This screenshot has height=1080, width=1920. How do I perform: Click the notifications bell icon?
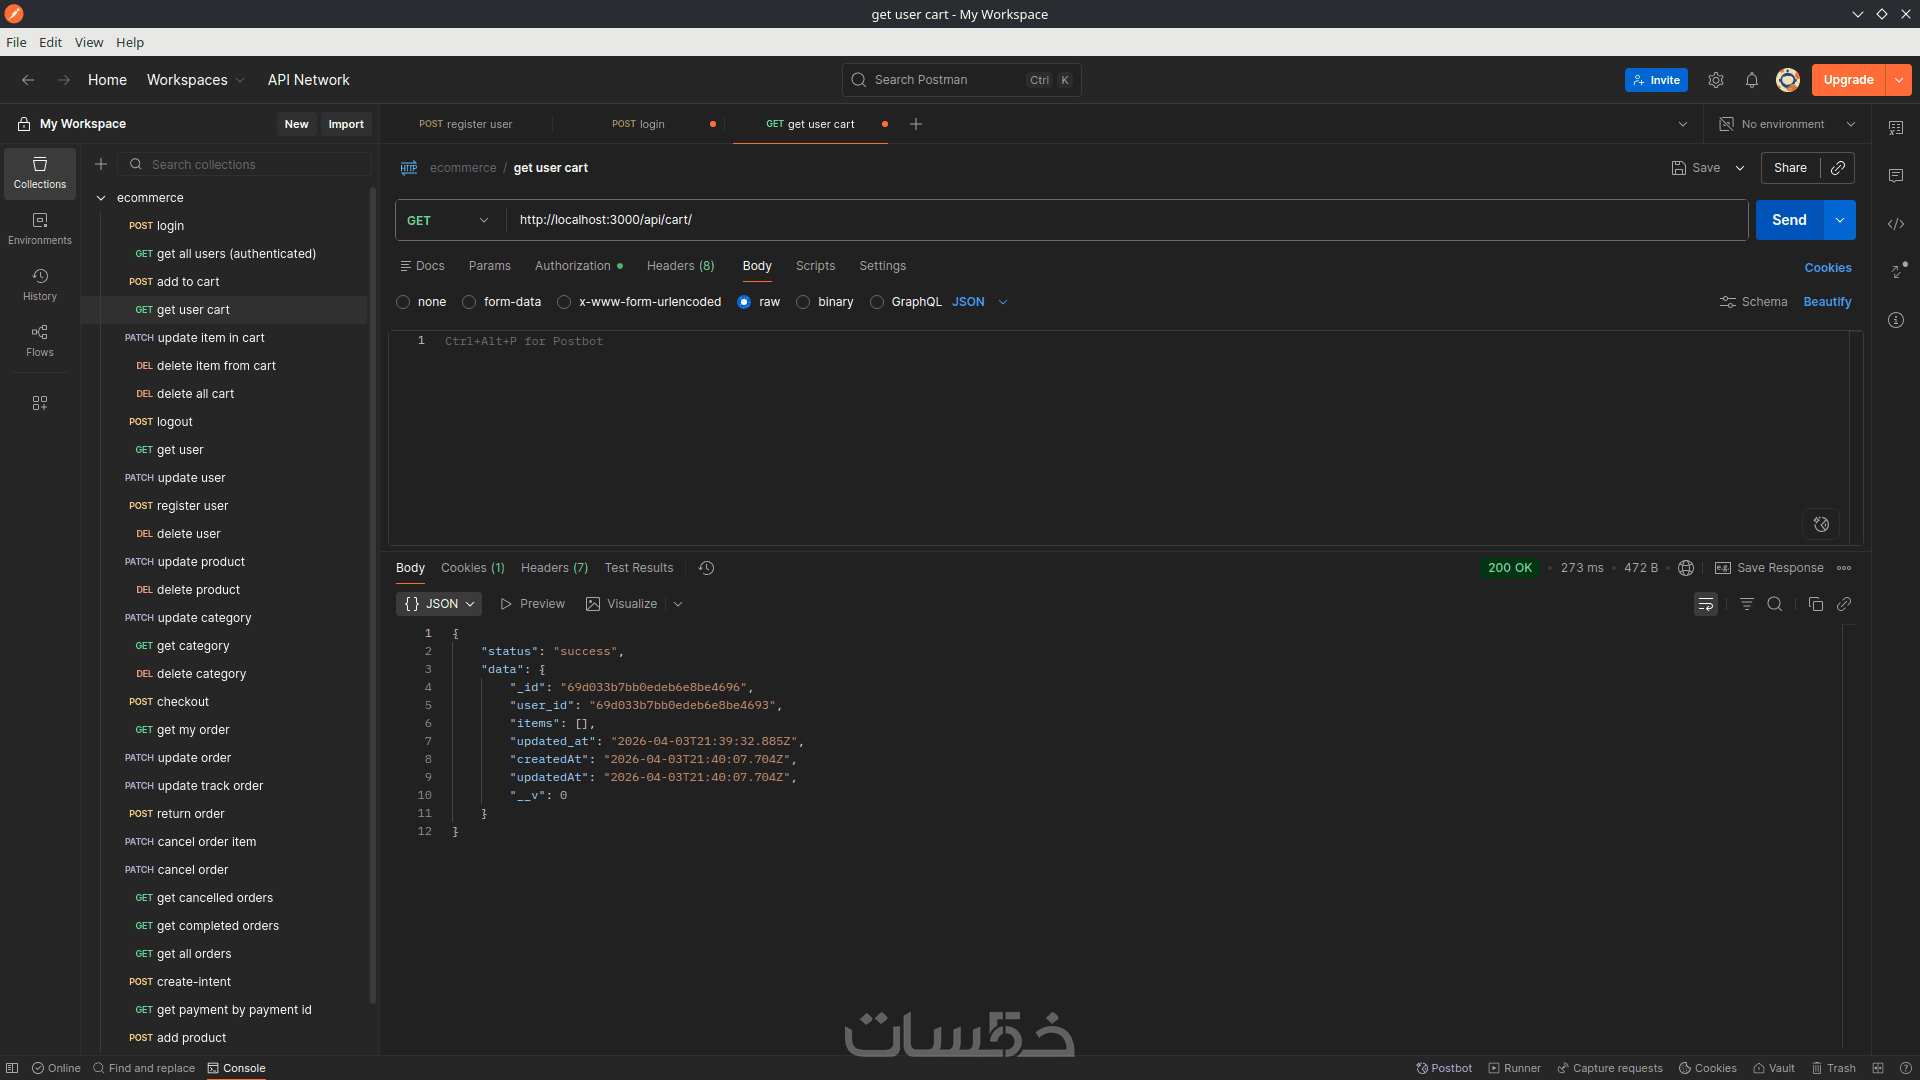click(x=1751, y=80)
